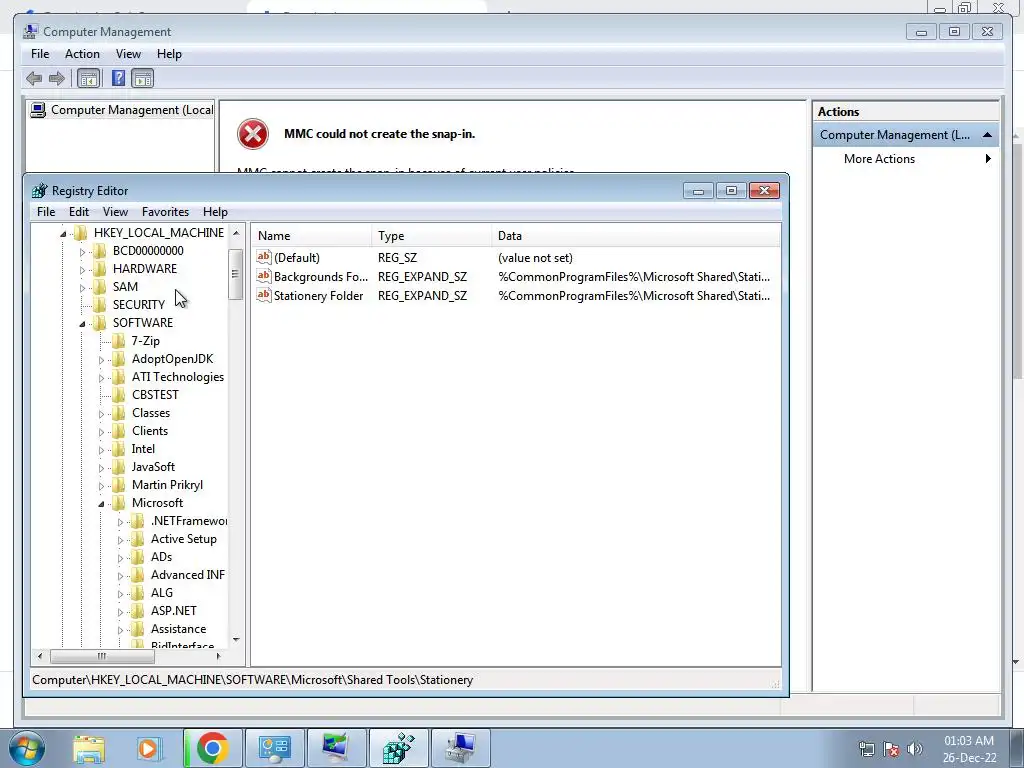Click the Back arrow in Computer Management toolbar

point(34,79)
